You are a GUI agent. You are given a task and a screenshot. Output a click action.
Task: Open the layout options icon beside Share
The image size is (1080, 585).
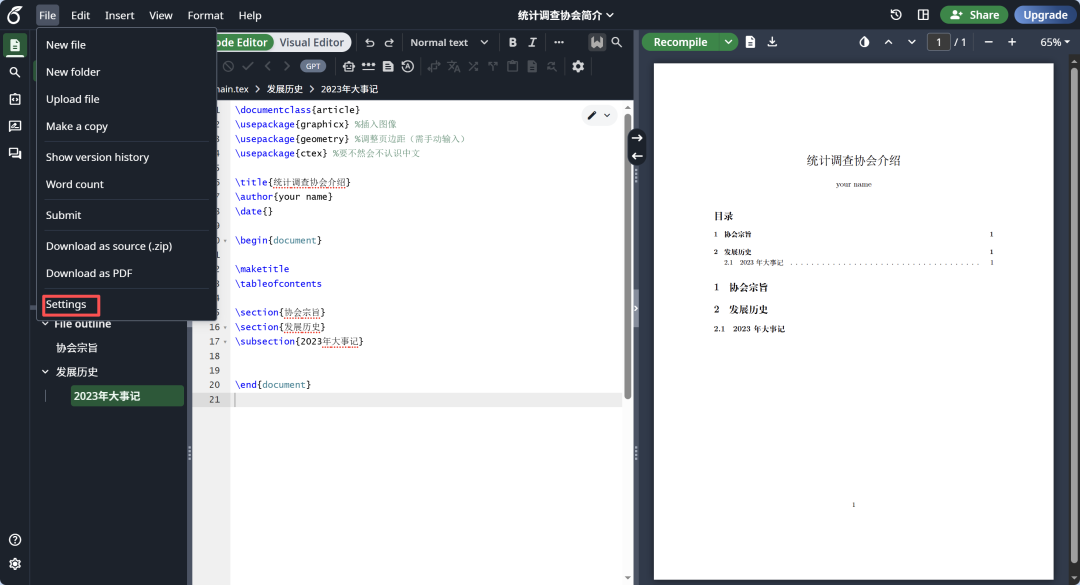(x=923, y=15)
